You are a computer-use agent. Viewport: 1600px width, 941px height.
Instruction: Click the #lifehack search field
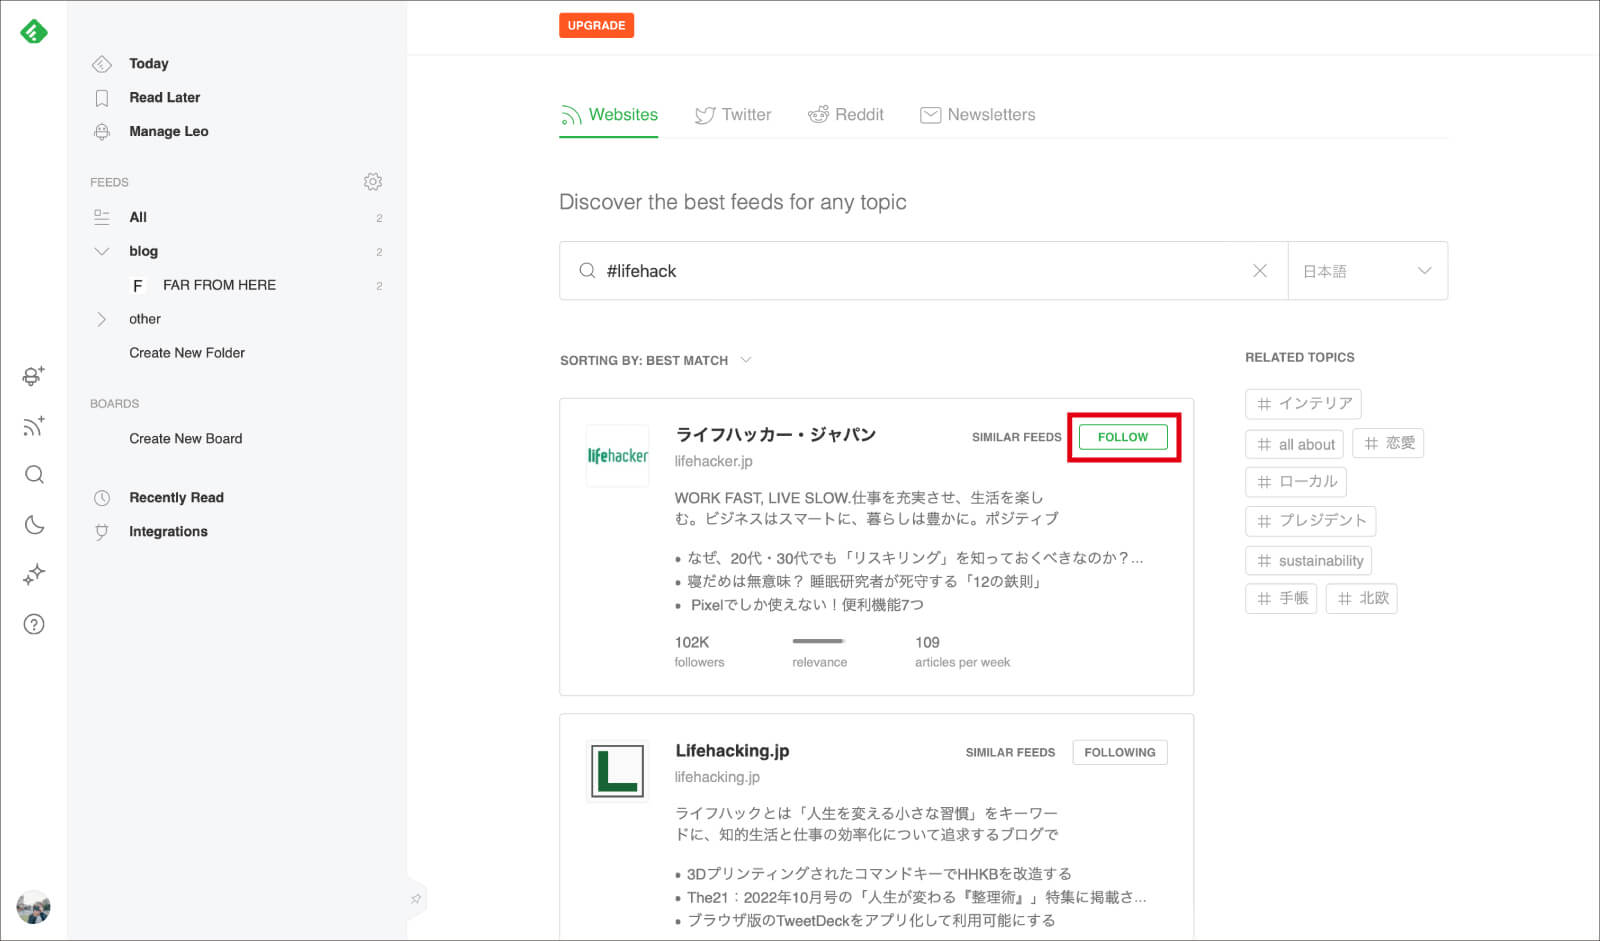[923, 271]
